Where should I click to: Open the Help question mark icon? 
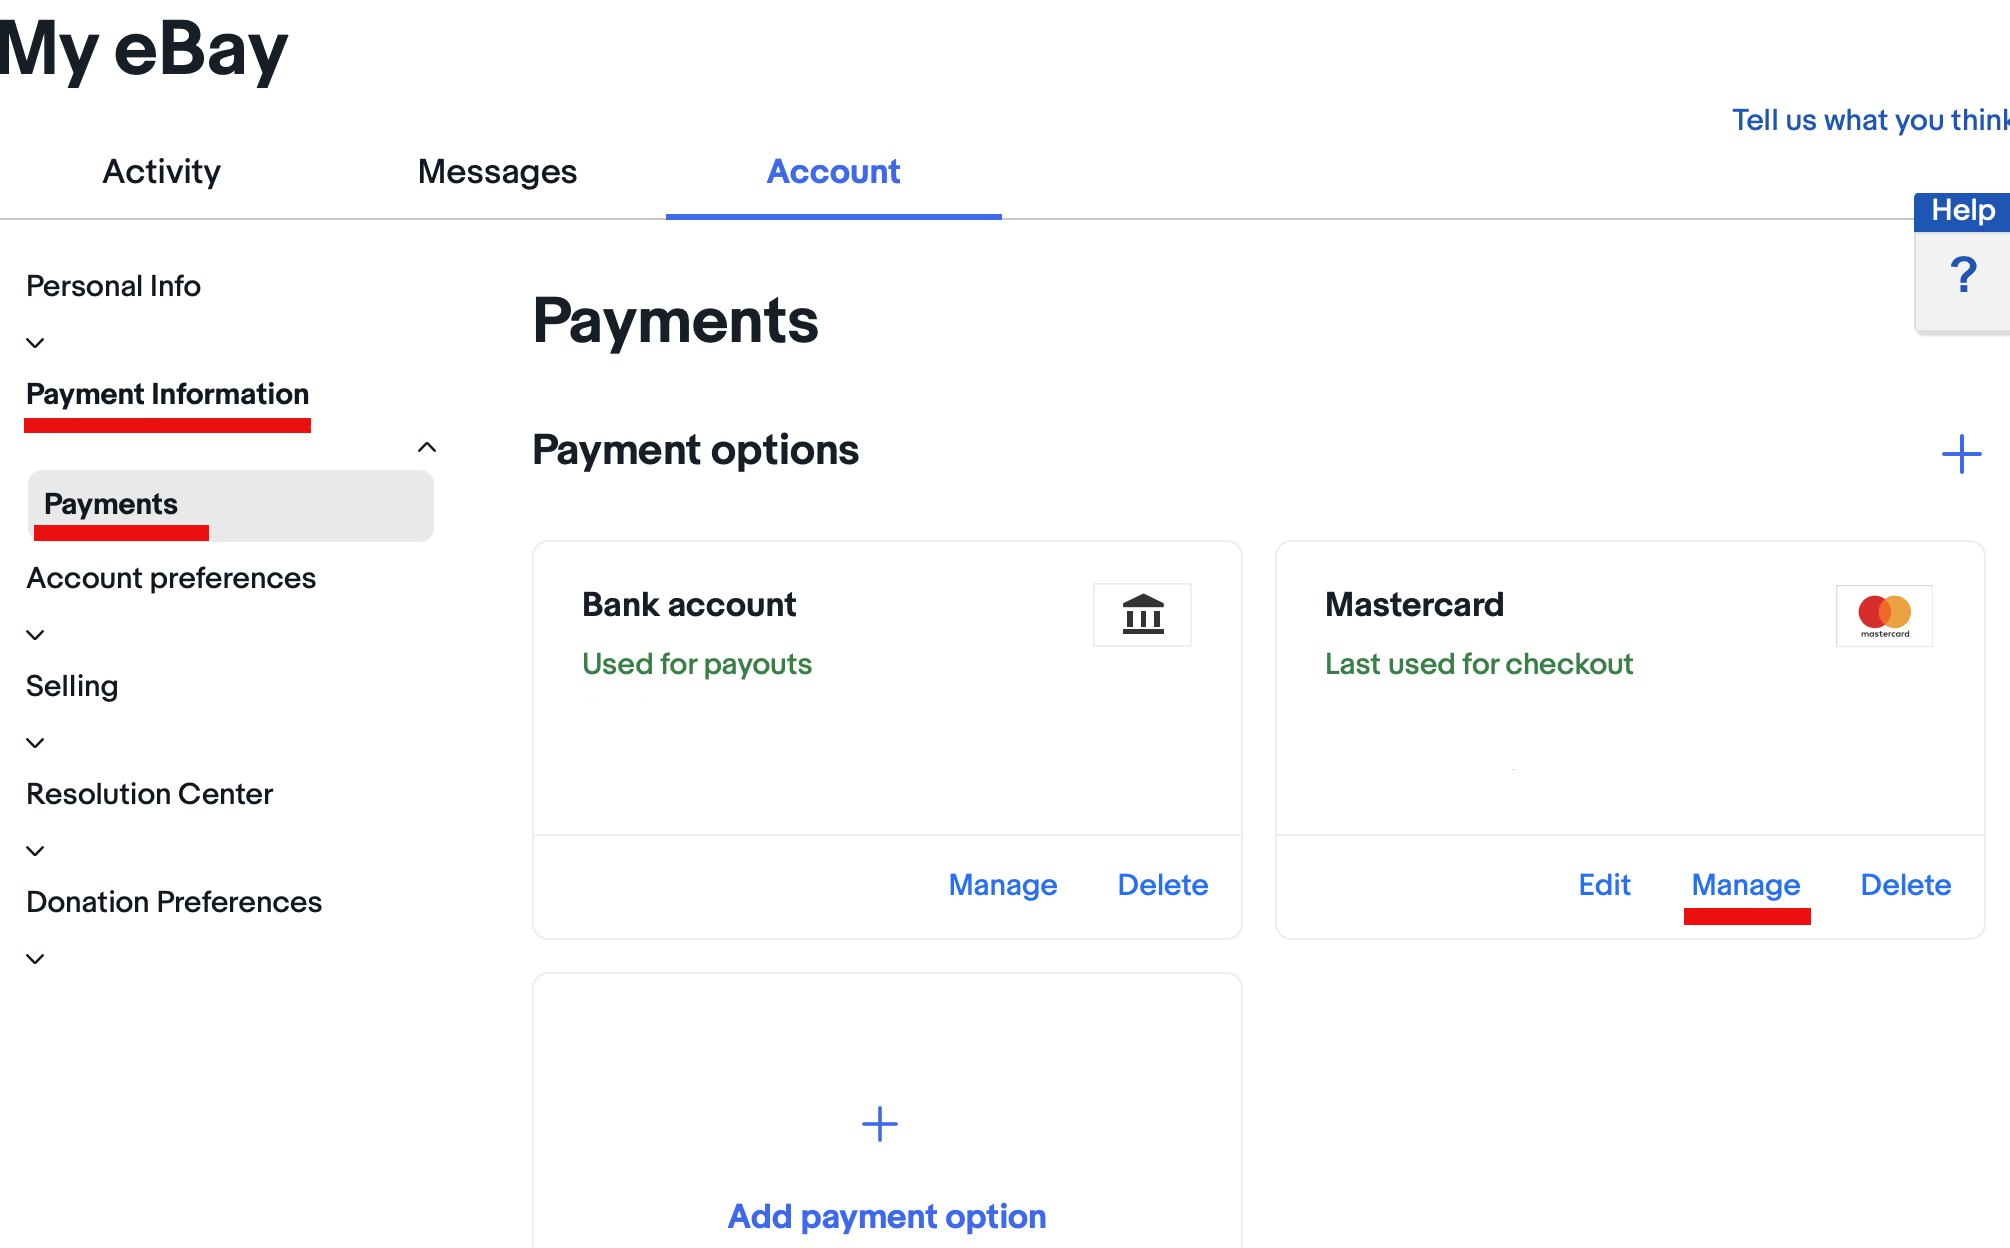click(x=1963, y=275)
